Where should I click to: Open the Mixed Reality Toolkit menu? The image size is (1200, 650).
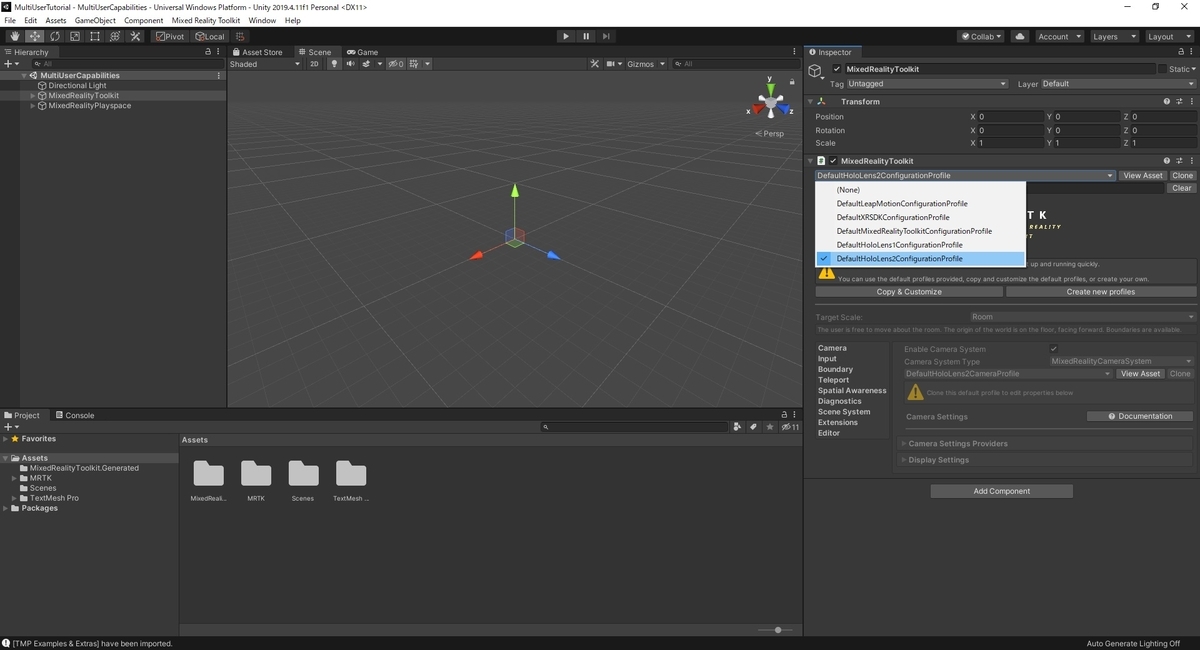[206, 20]
